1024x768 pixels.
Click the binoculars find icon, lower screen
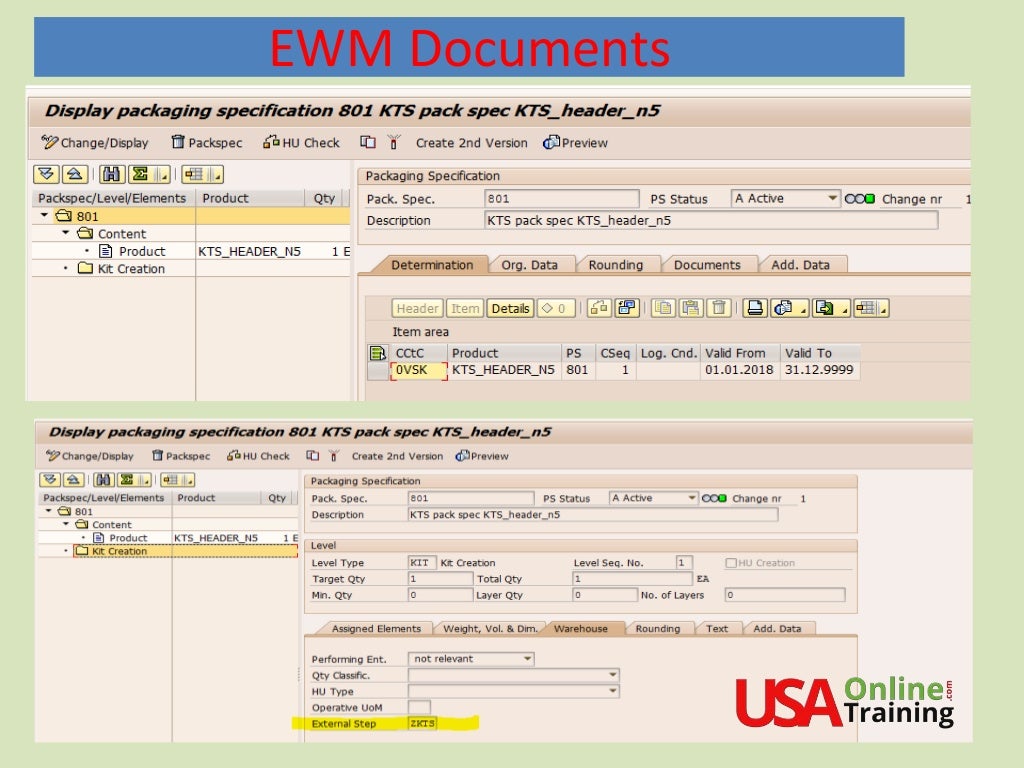[x=103, y=480]
